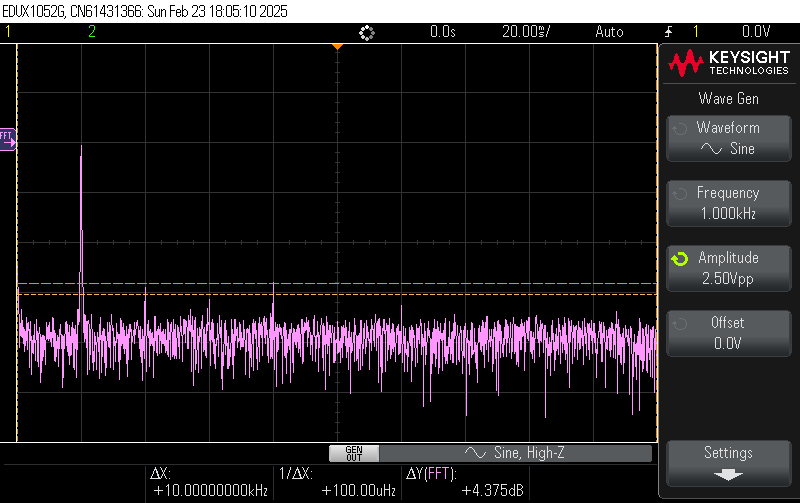Click the GEN OUT indicator badge

[353, 454]
